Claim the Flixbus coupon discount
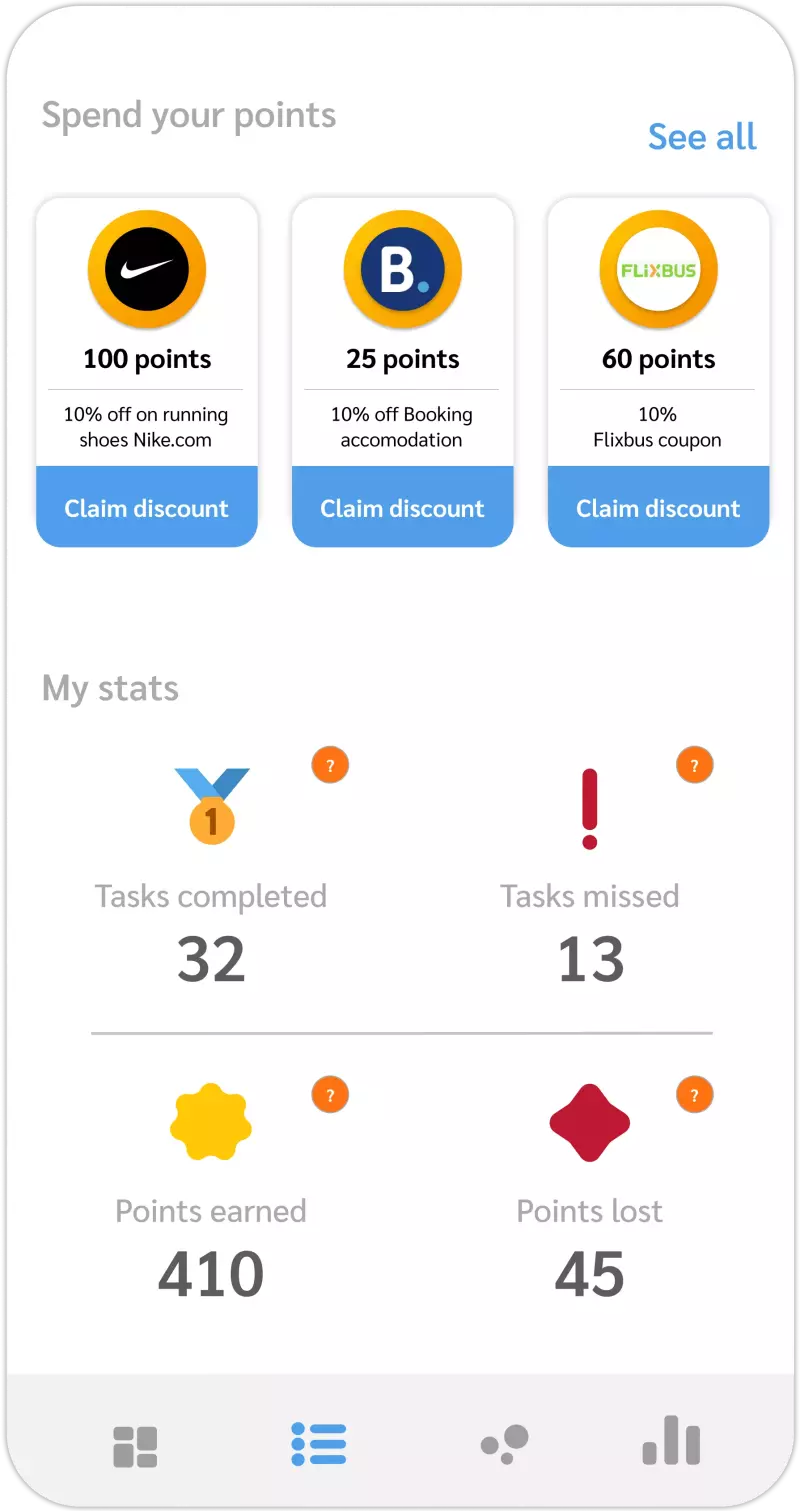Screen dimensions: 800x1511 coord(658,508)
